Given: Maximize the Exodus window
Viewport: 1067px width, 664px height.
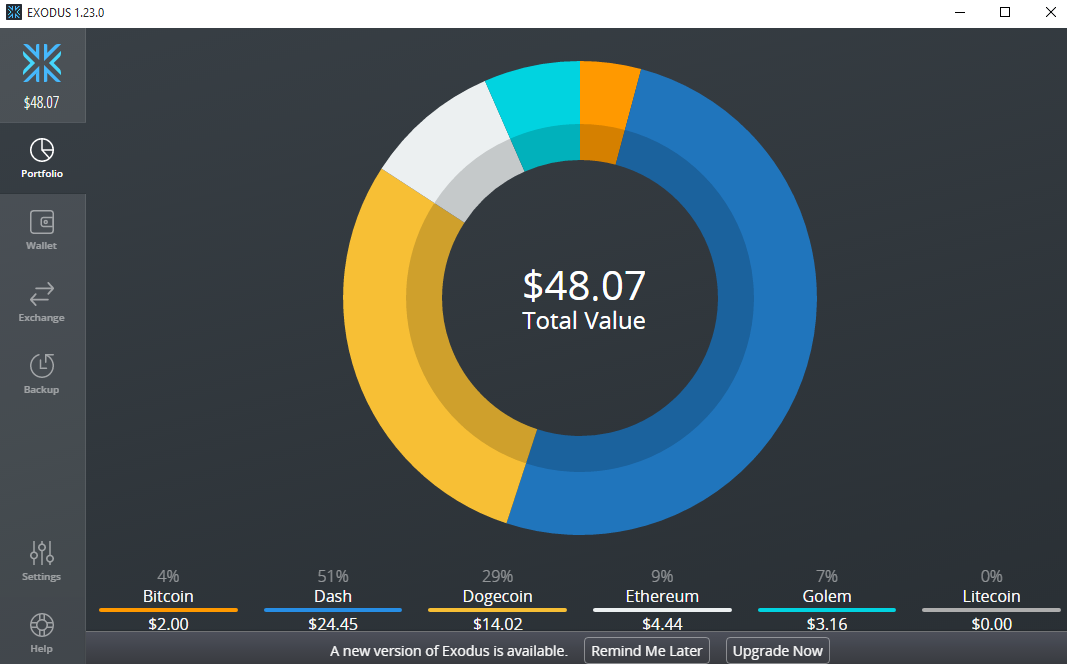Looking at the screenshot, I should 1004,12.
